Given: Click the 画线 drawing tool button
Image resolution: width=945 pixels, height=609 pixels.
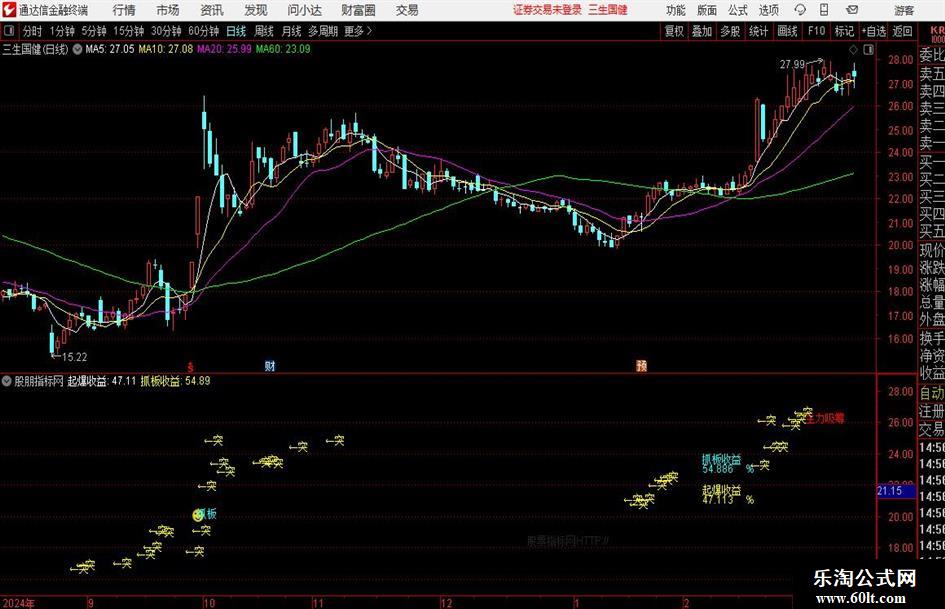Looking at the screenshot, I should 788,31.
